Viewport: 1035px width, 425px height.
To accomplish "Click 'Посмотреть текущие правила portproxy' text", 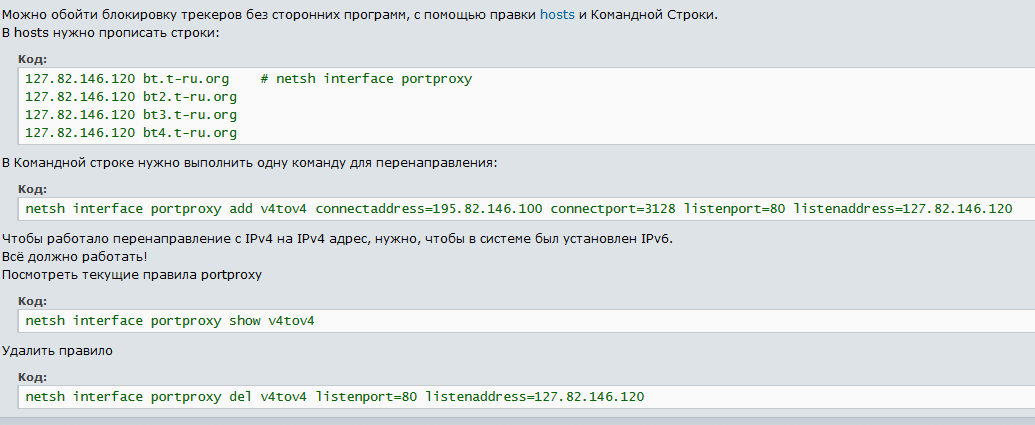I will 132,275.
